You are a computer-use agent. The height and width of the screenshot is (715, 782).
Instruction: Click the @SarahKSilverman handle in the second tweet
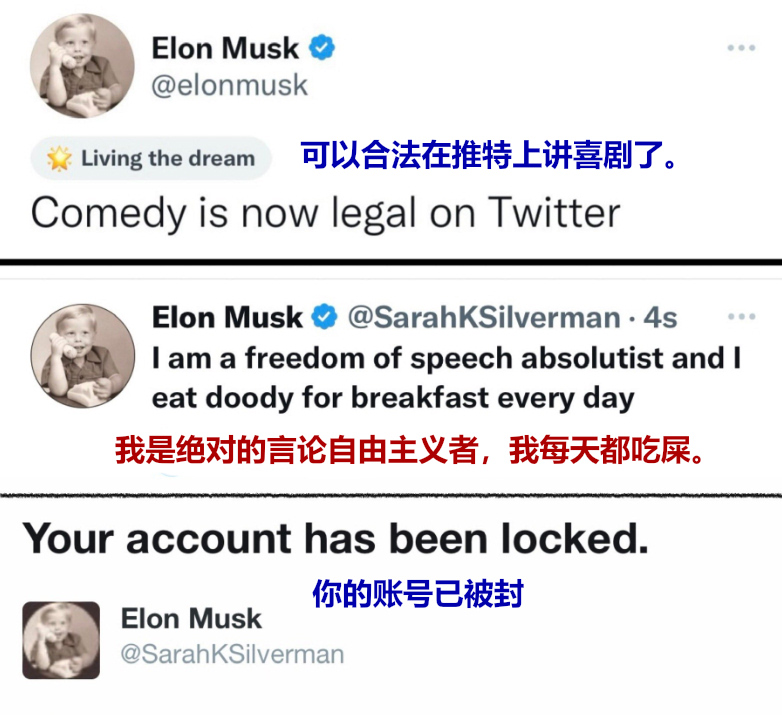[x=484, y=317]
